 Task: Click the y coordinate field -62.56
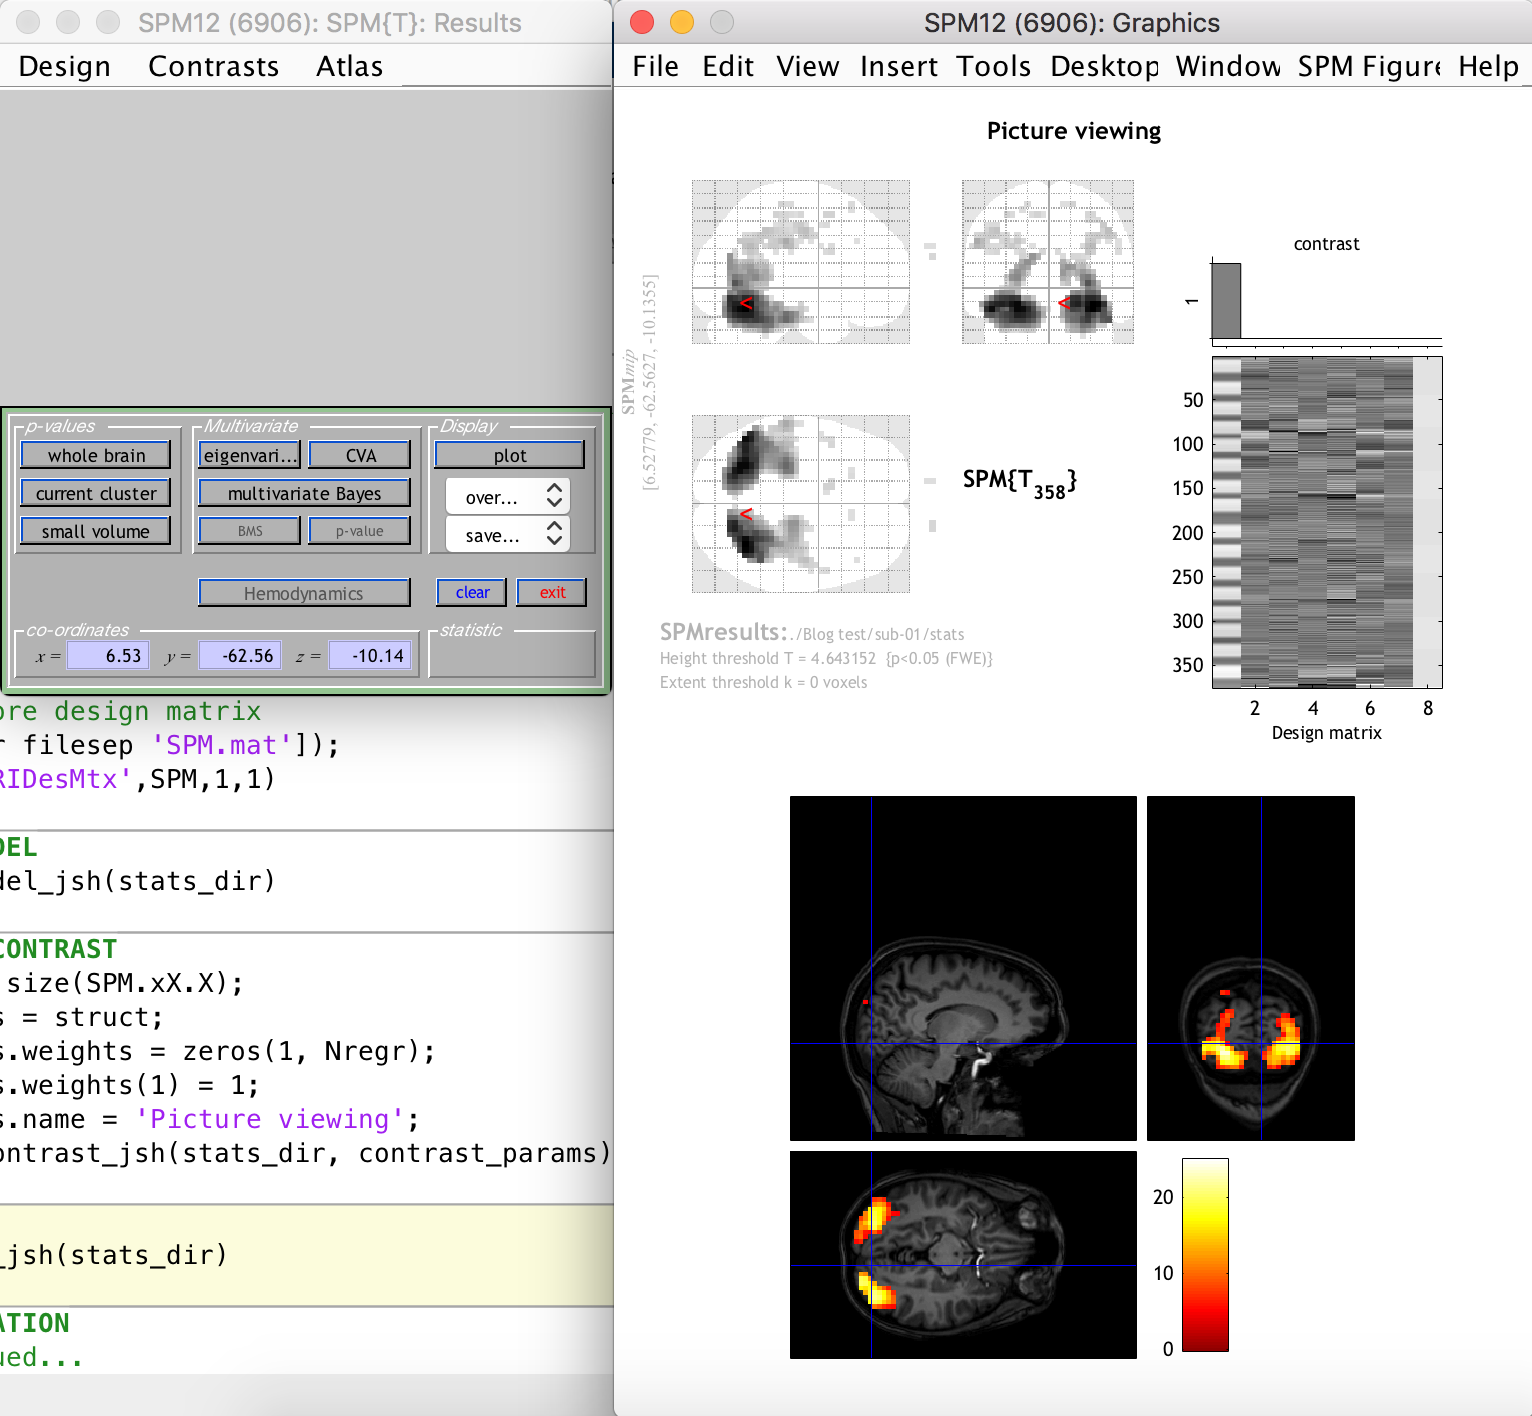[239, 656]
